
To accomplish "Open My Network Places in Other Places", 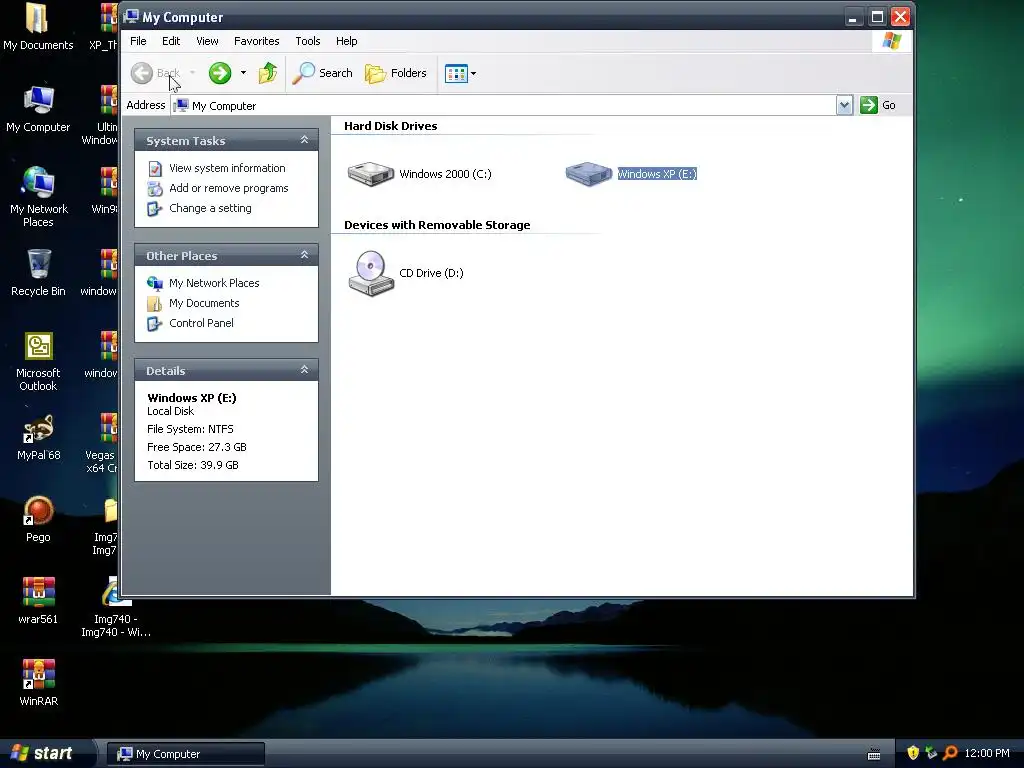I will click(214, 283).
